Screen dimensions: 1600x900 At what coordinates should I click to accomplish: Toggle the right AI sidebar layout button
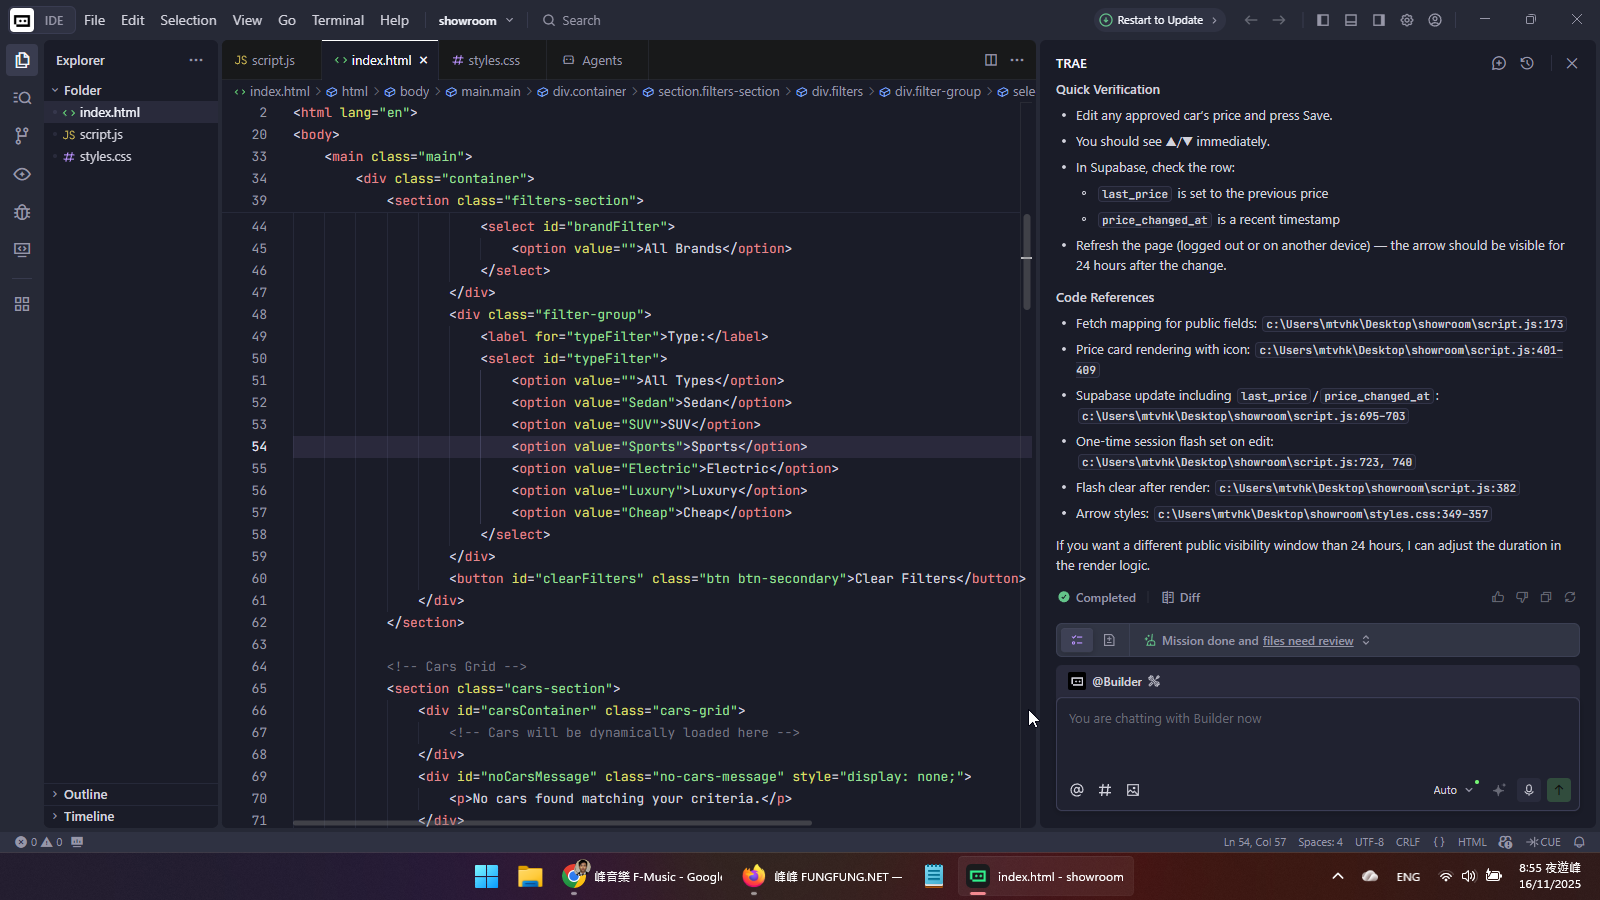pos(1379,20)
